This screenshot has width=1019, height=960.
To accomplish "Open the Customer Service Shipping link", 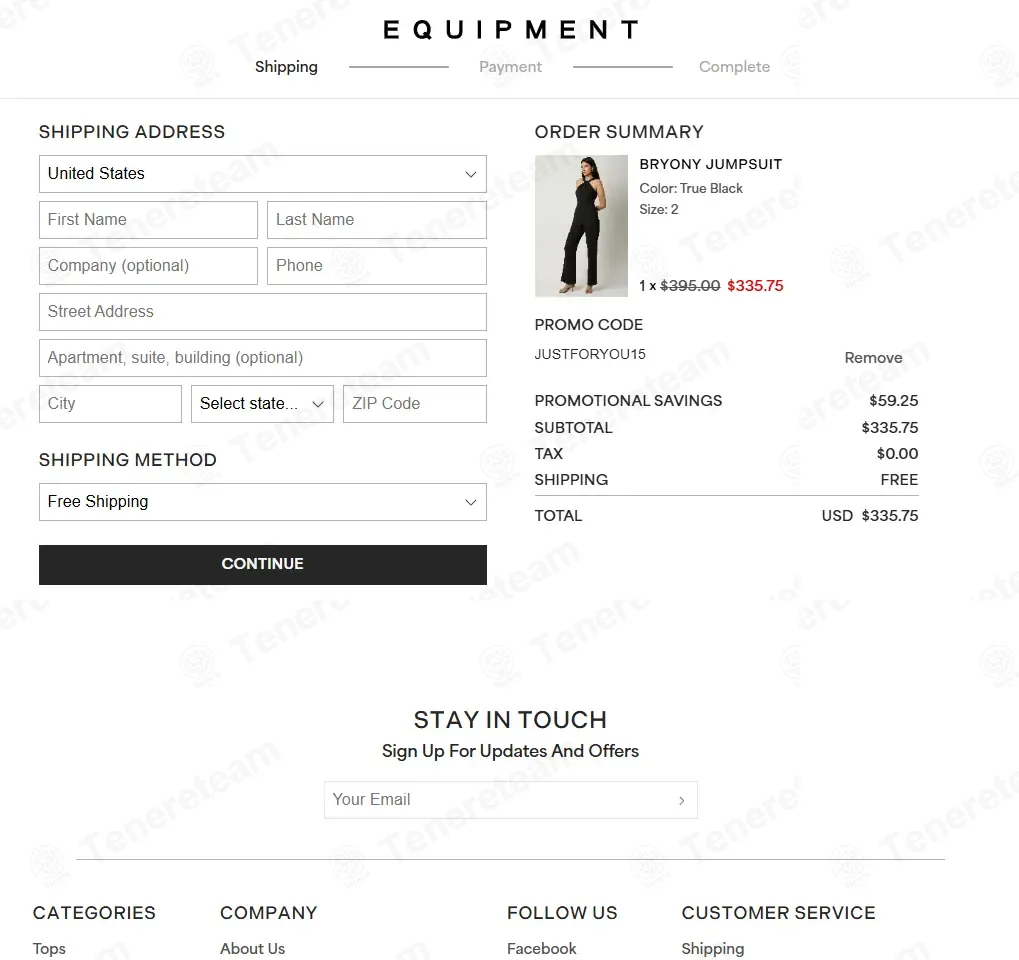I will 713,948.
